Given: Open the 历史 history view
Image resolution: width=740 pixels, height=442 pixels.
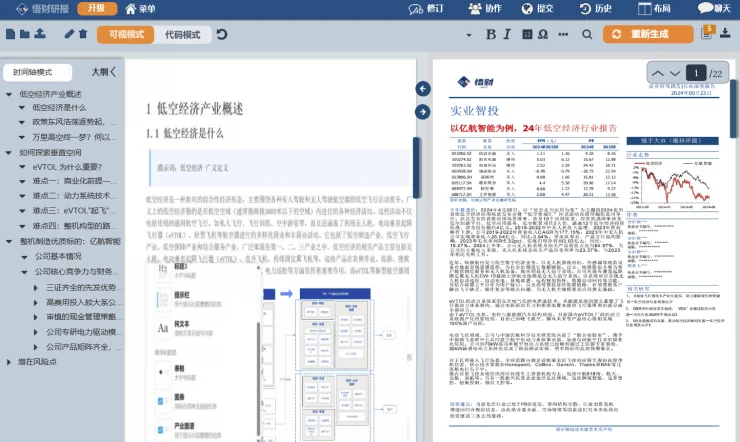Looking at the screenshot, I should pyautogui.click(x=596, y=8).
